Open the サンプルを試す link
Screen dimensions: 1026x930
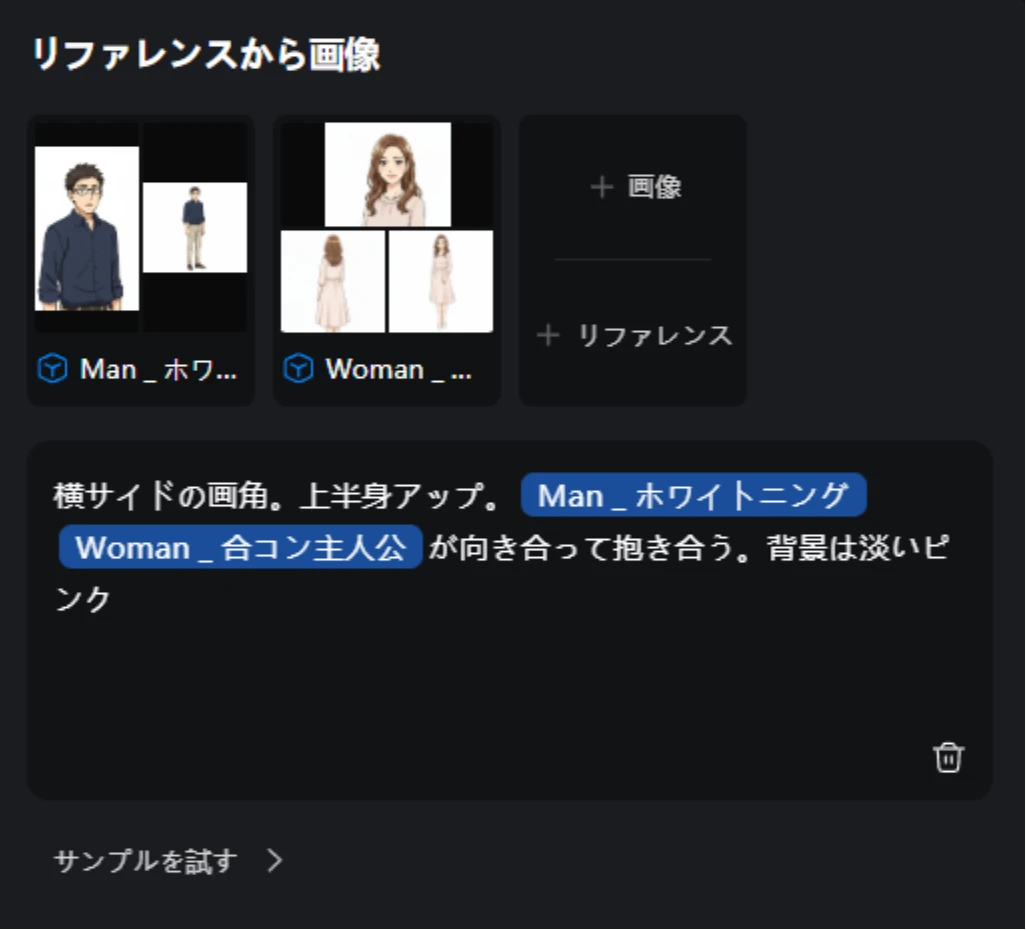pos(145,861)
